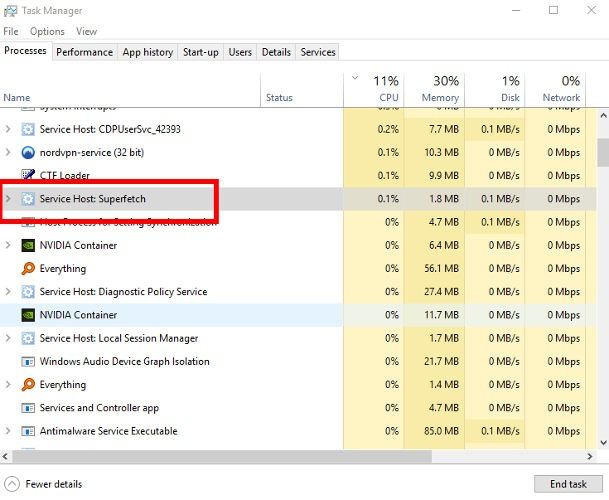Sort by the Network column header
609x500 pixels.
pos(555,90)
